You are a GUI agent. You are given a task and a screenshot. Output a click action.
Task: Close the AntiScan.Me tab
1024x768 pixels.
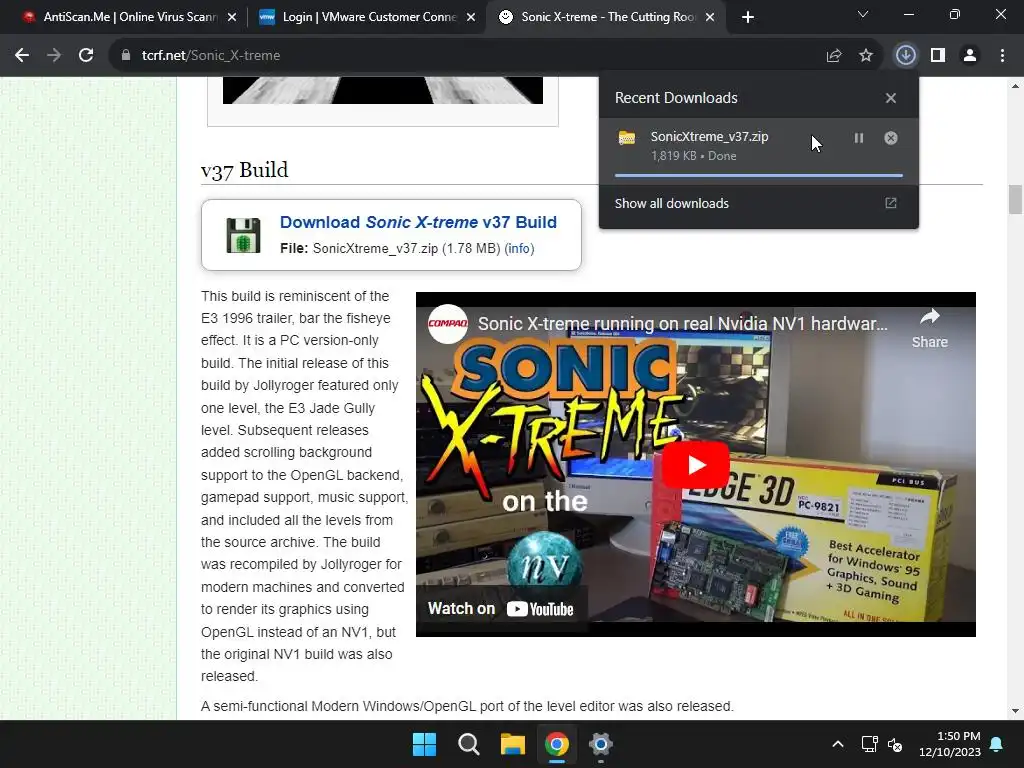(x=232, y=17)
